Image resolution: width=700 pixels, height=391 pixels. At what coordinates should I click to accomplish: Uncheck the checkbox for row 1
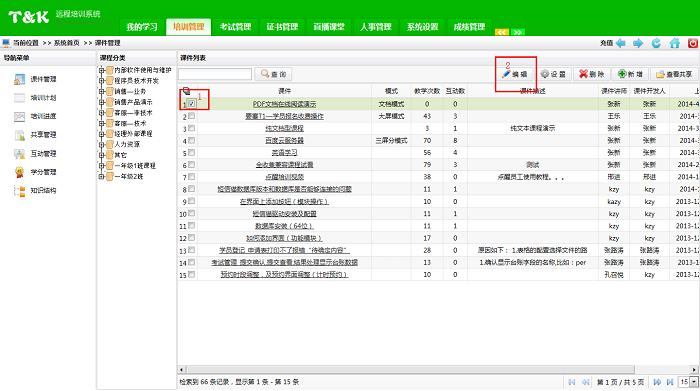192,104
